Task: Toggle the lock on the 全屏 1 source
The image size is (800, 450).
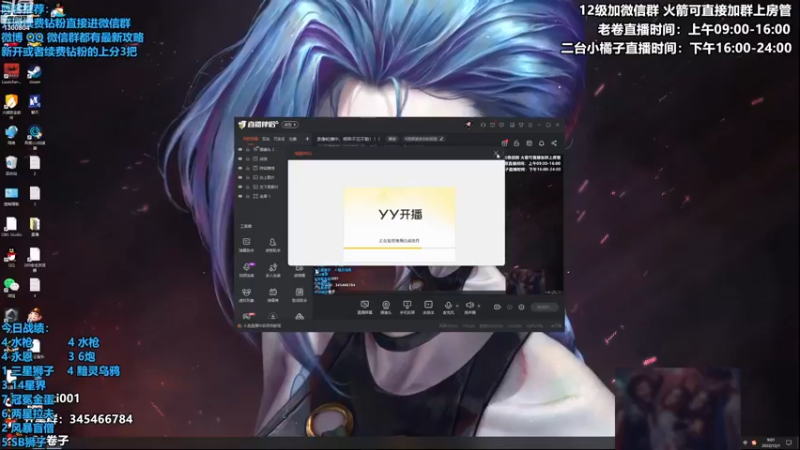Action: [x=248, y=196]
